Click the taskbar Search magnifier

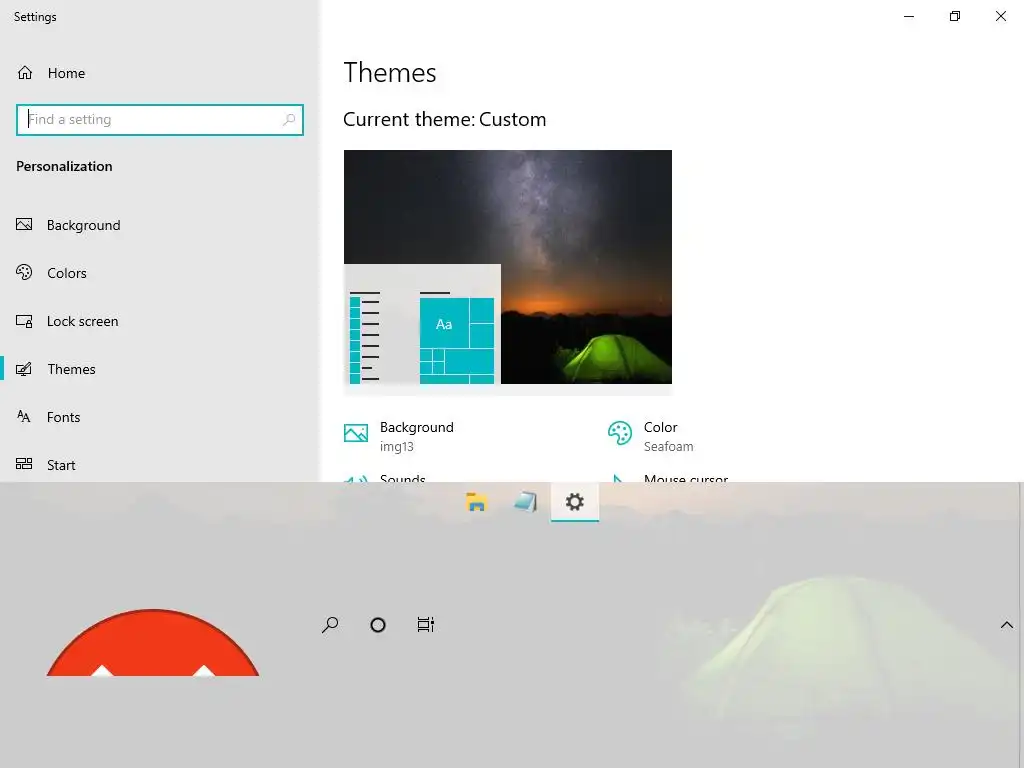pos(330,625)
